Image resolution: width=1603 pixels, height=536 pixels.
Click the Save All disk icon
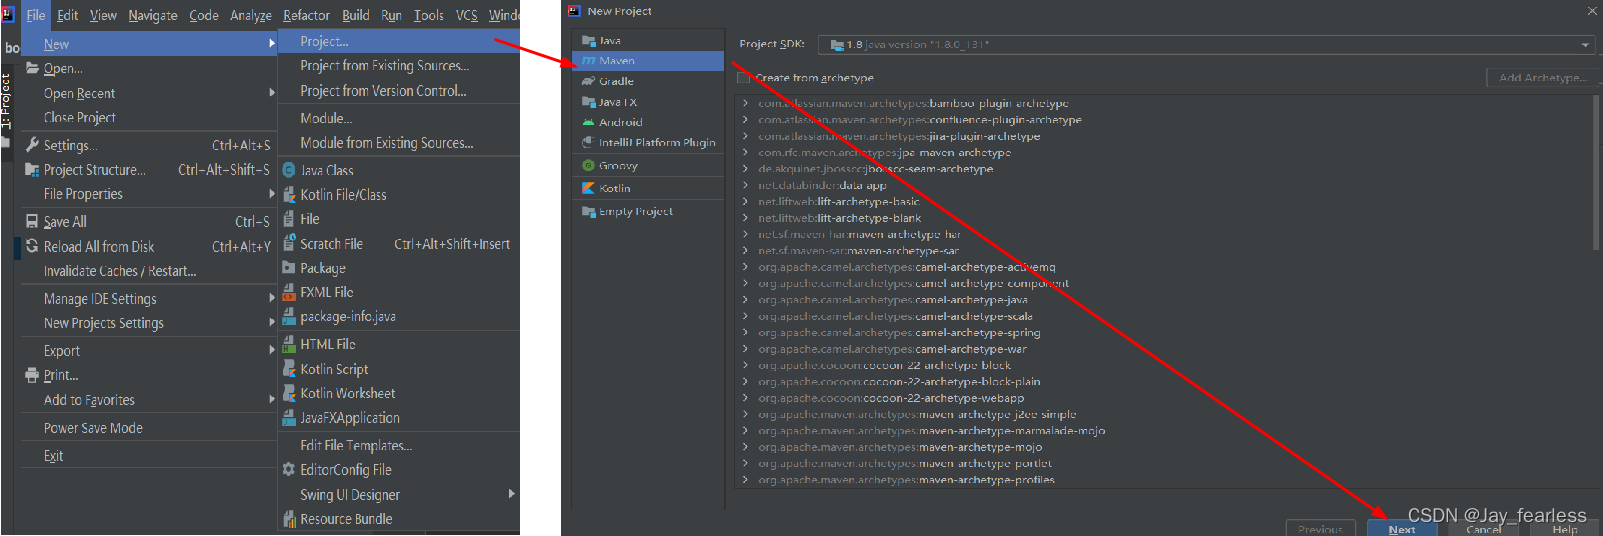tap(32, 222)
